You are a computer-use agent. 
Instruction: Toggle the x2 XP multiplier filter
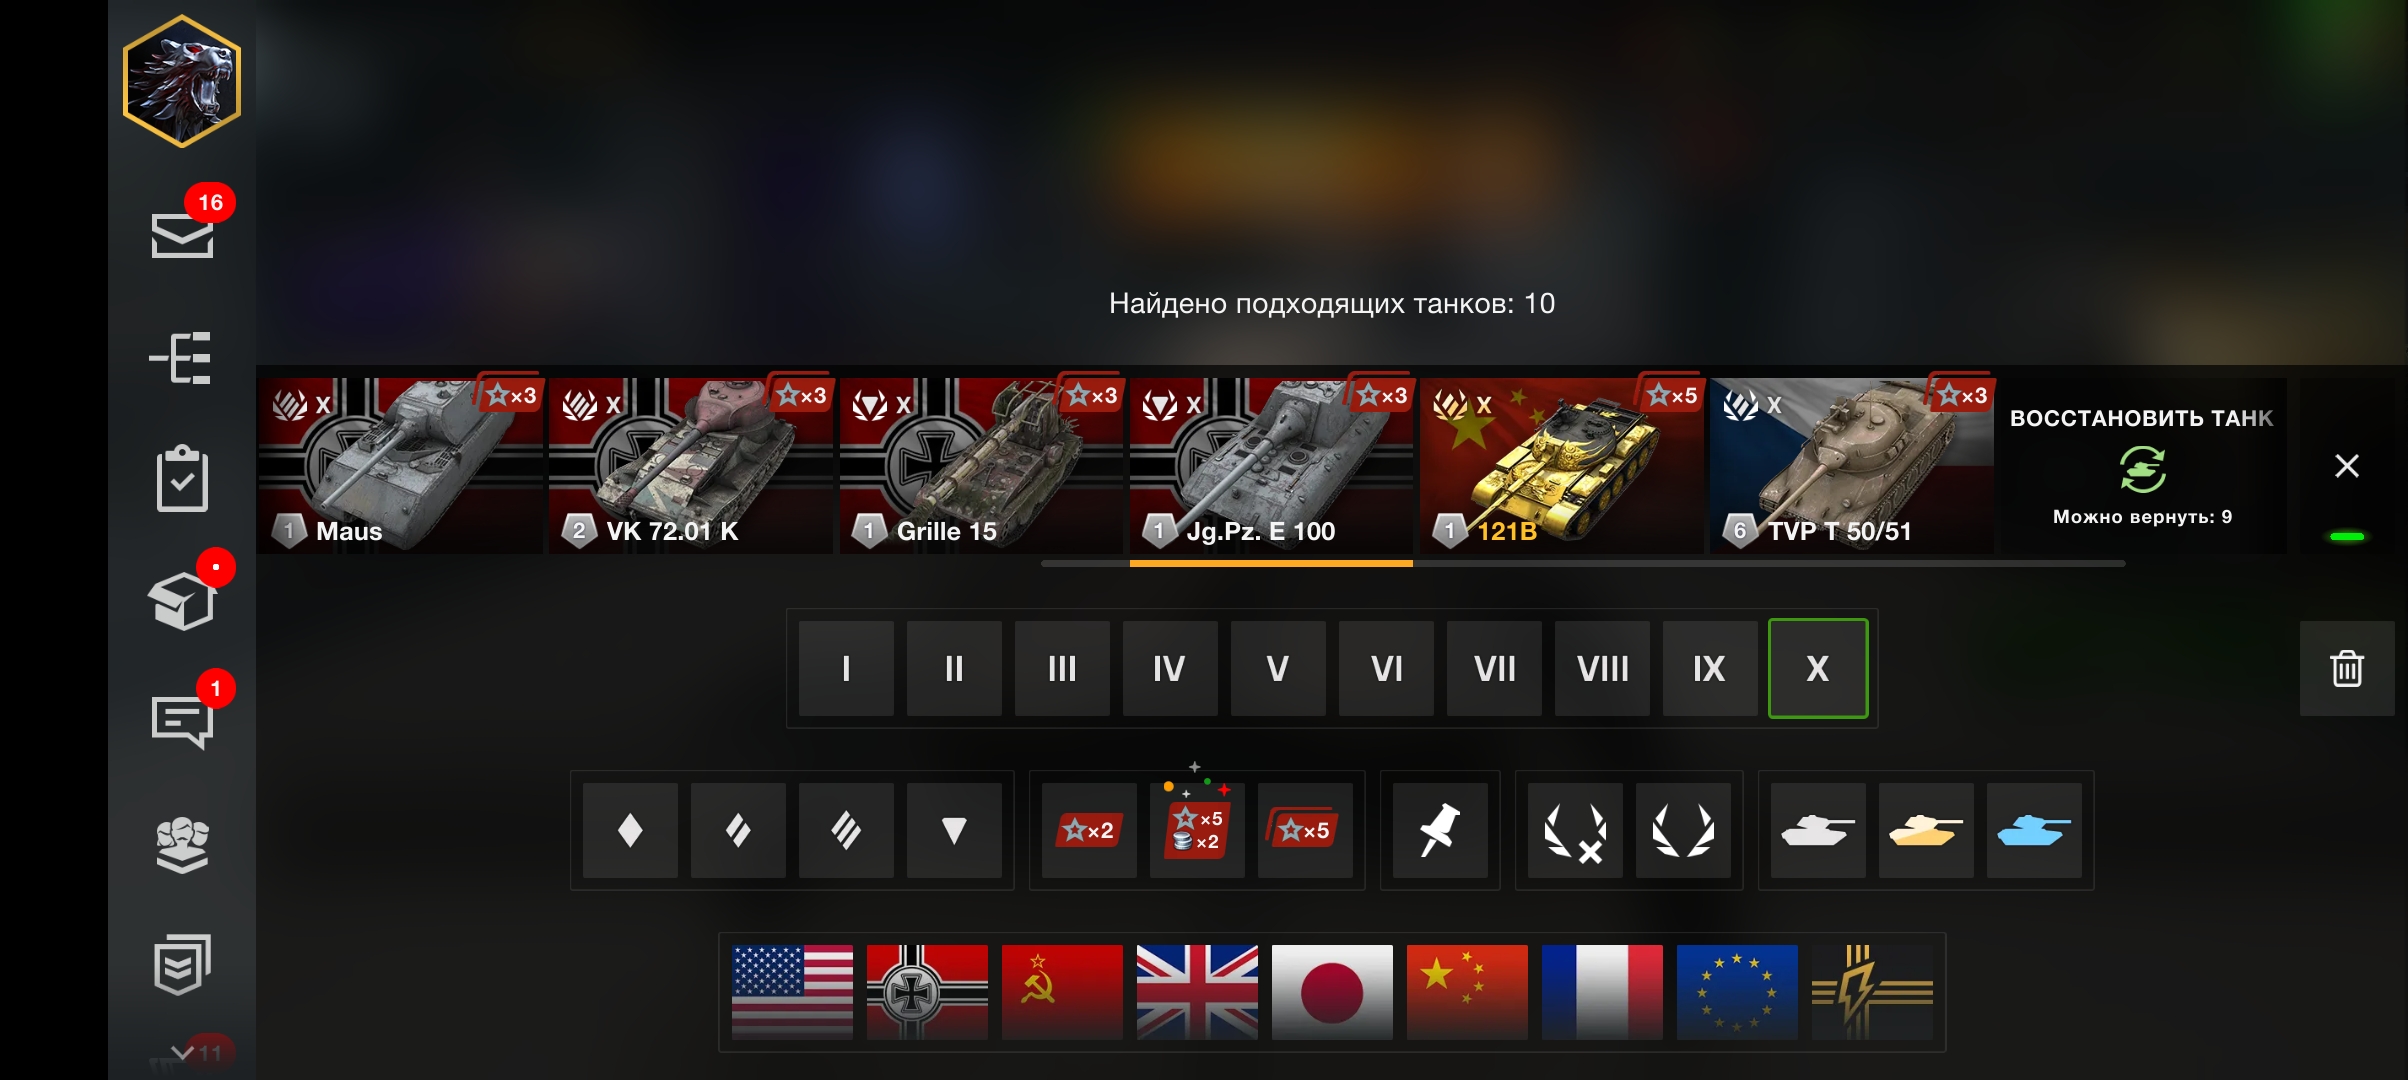click(x=1089, y=830)
